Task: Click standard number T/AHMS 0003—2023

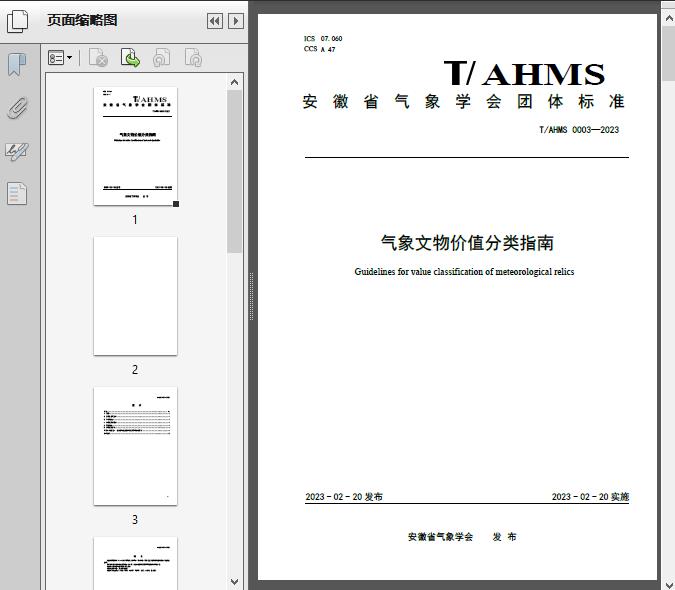Action: point(579,130)
